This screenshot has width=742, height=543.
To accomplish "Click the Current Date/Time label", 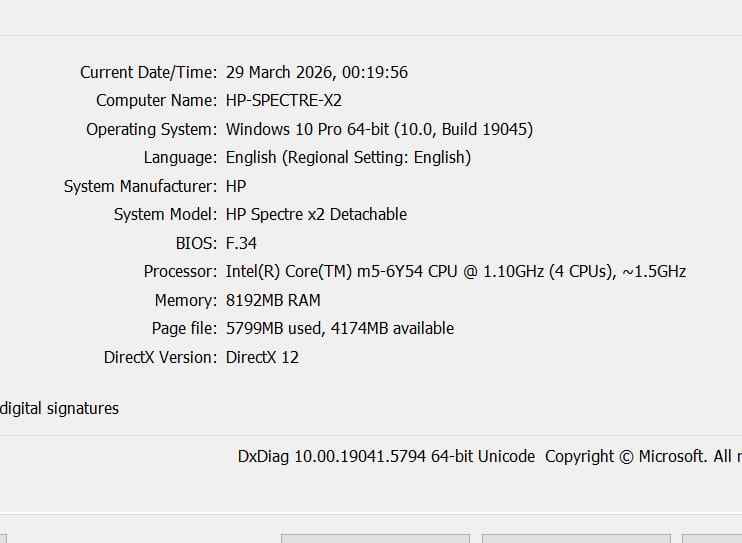I will pos(148,72).
